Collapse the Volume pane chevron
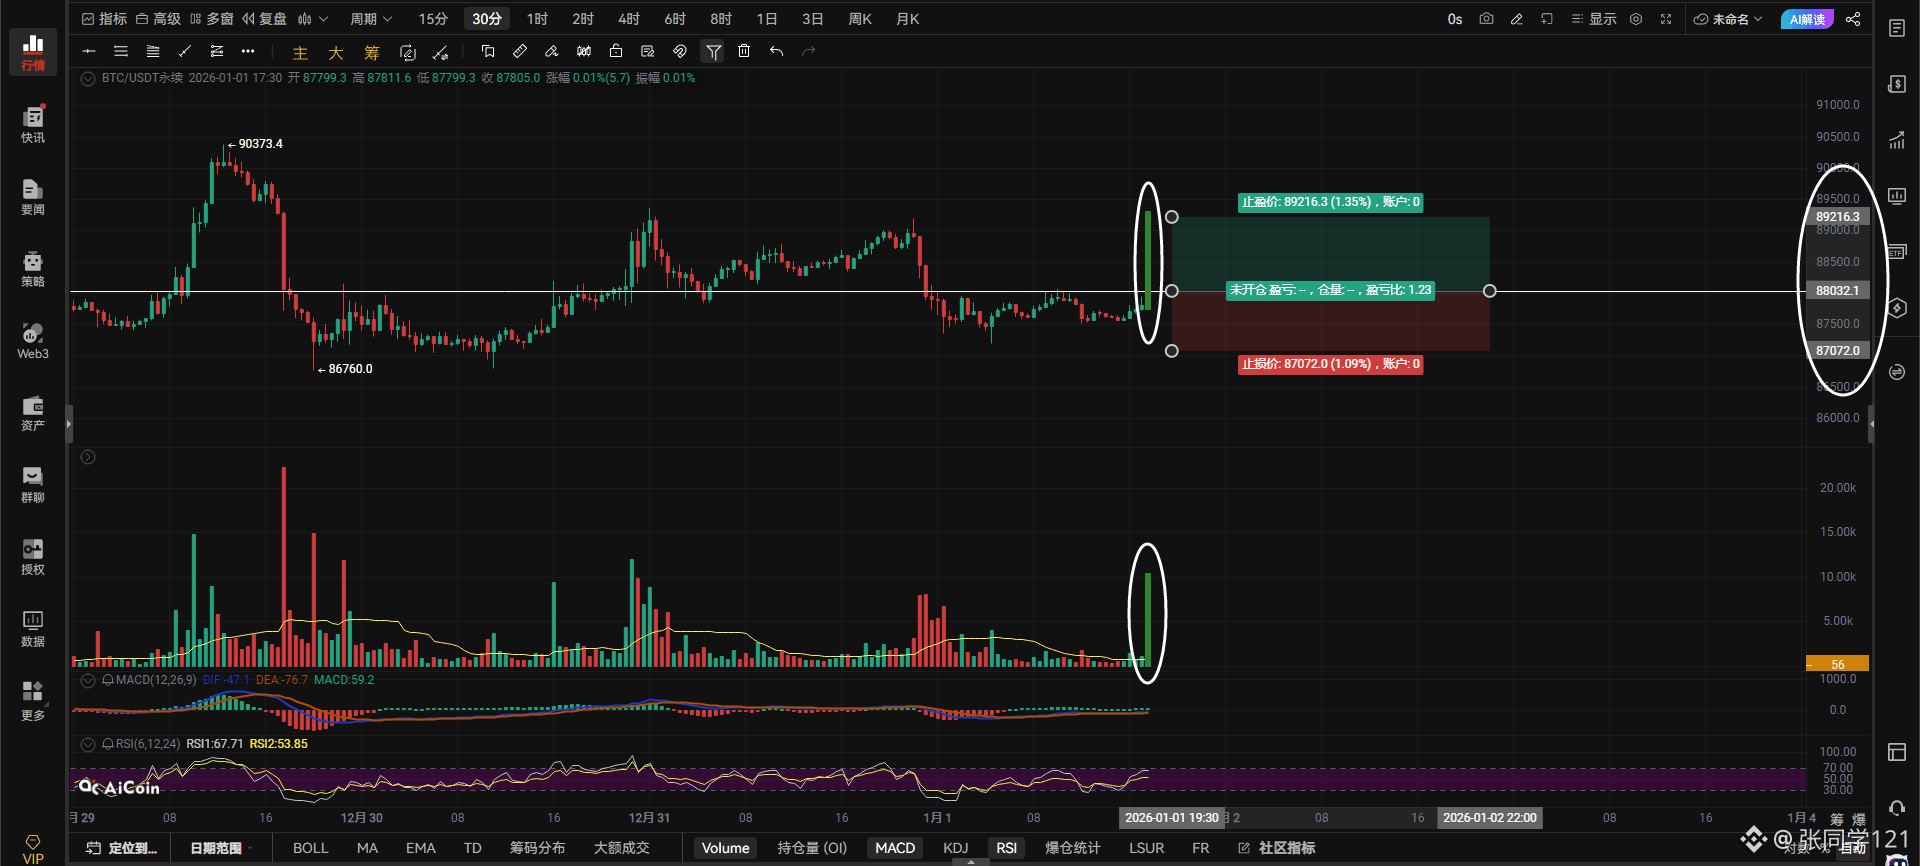The image size is (1920, 866). pyautogui.click(x=88, y=457)
